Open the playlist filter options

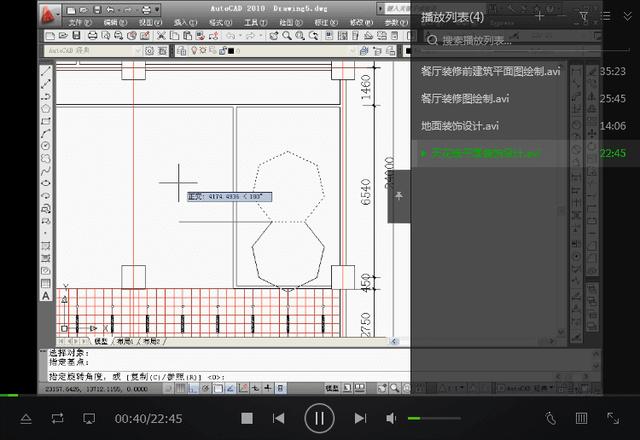tap(584, 16)
